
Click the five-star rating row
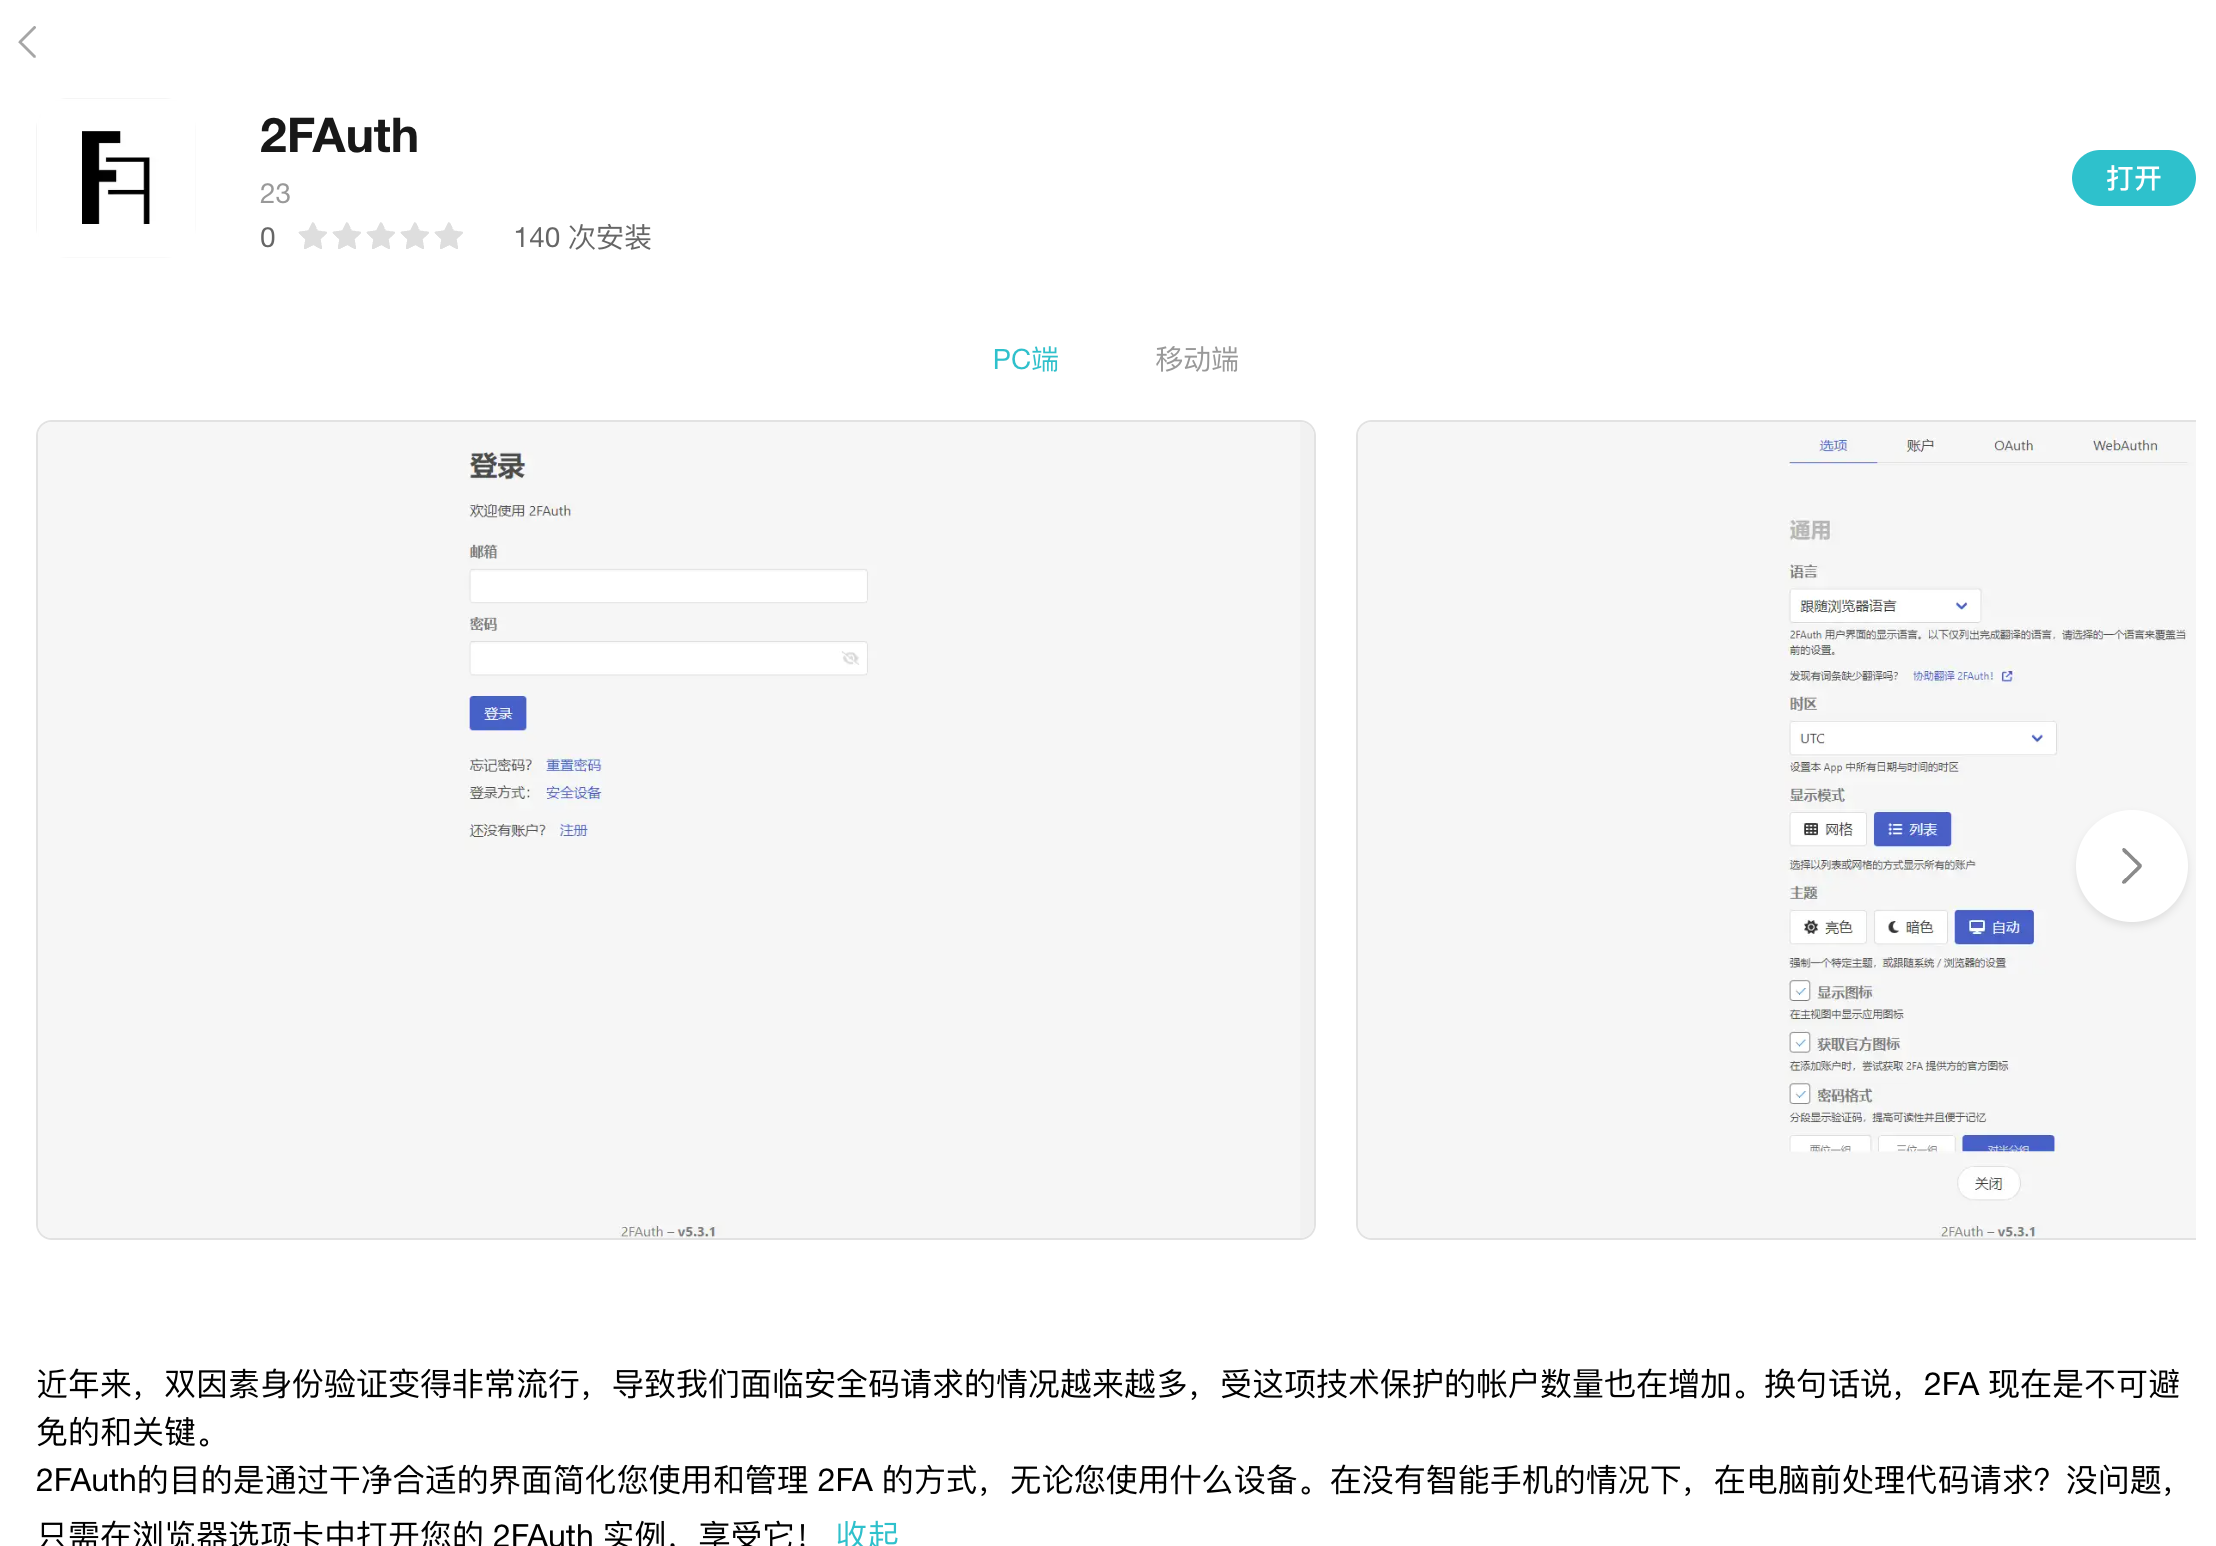tap(381, 237)
